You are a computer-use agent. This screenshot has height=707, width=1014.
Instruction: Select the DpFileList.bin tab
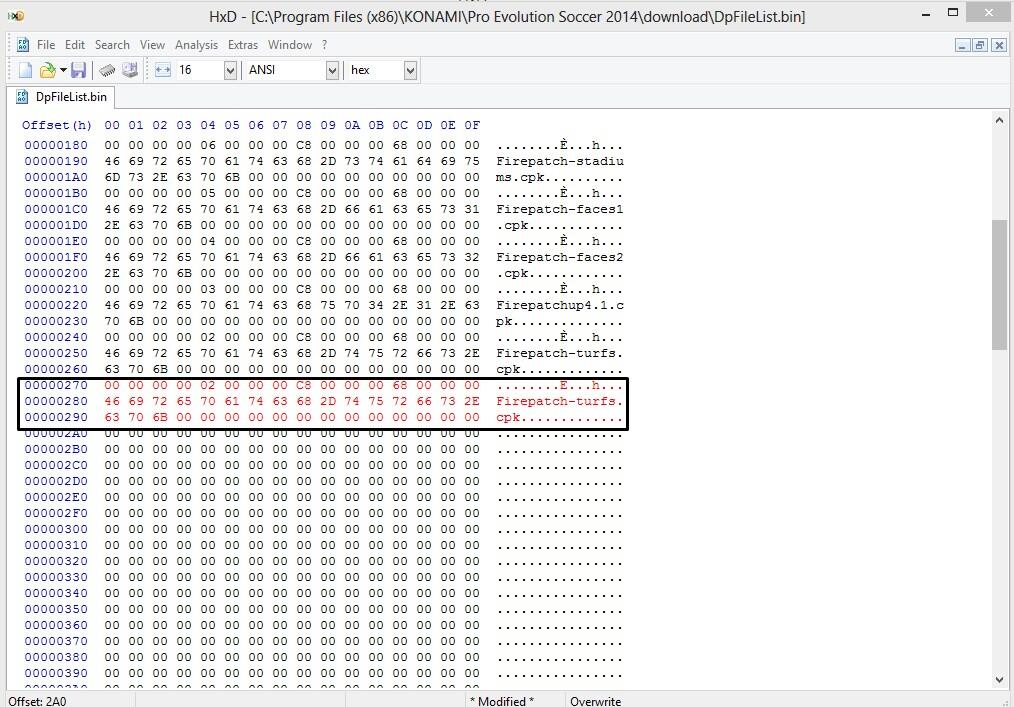coord(61,97)
